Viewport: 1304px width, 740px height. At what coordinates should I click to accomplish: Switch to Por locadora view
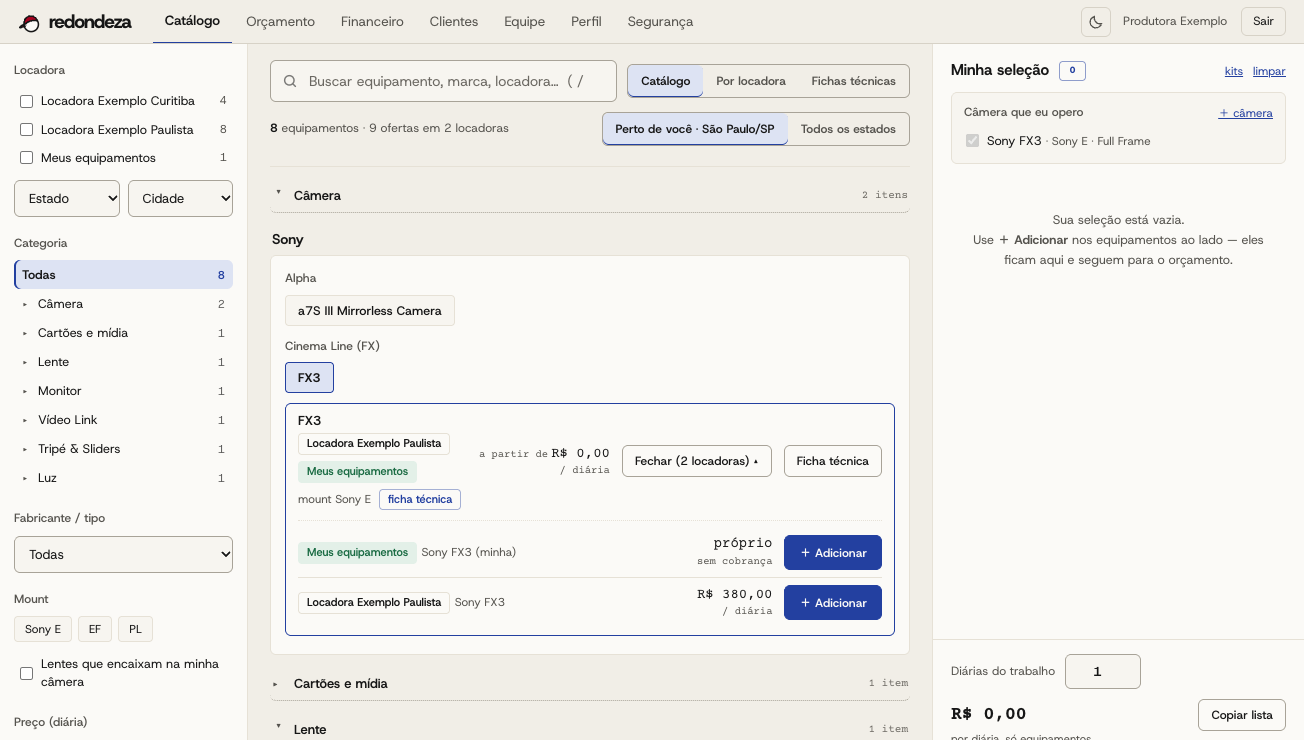pyautogui.click(x=751, y=81)
